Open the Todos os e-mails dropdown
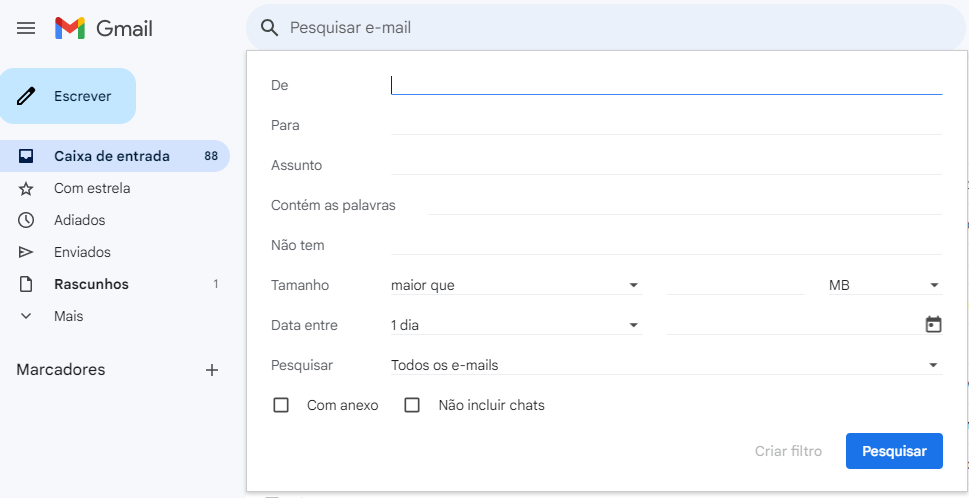The height and width of the screenshot is (498, 969). 666,365
